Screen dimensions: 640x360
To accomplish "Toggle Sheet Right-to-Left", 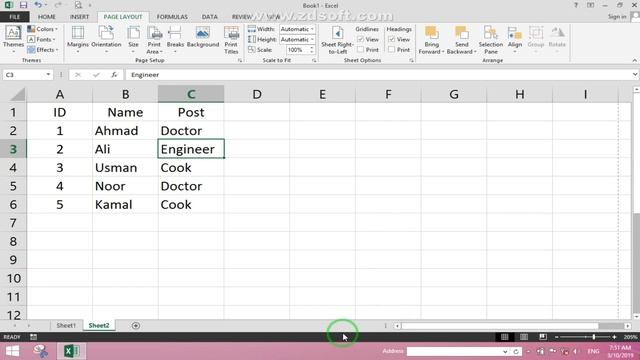I will coord(337,39).
